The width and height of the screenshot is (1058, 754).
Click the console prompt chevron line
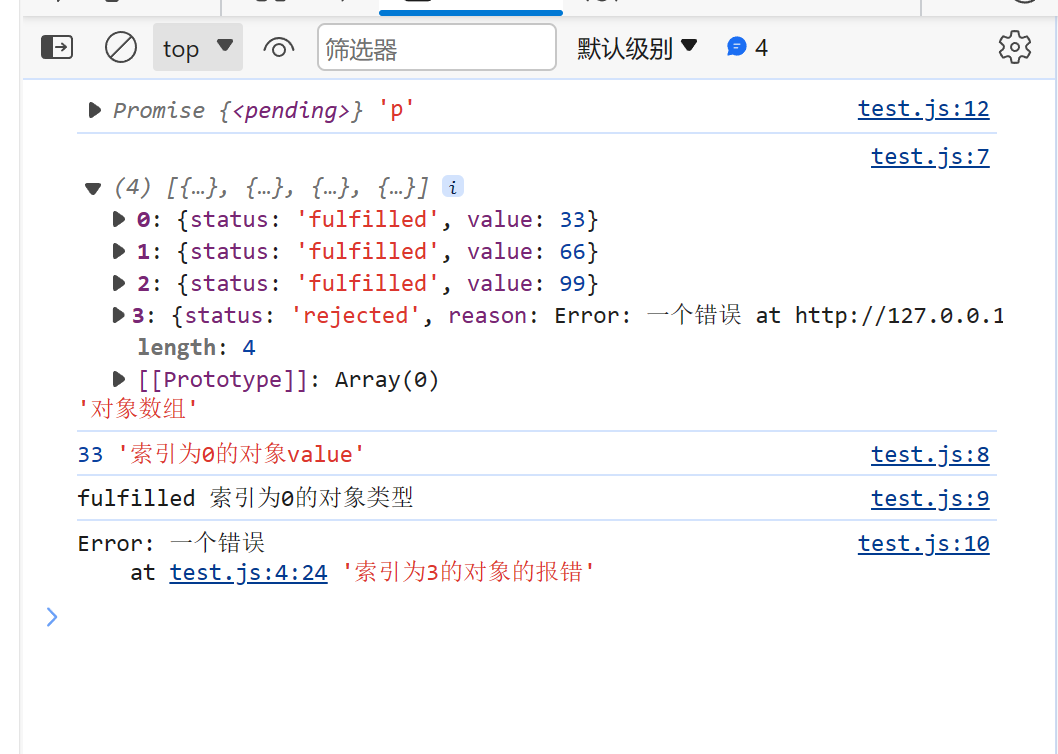pos(53,617)
